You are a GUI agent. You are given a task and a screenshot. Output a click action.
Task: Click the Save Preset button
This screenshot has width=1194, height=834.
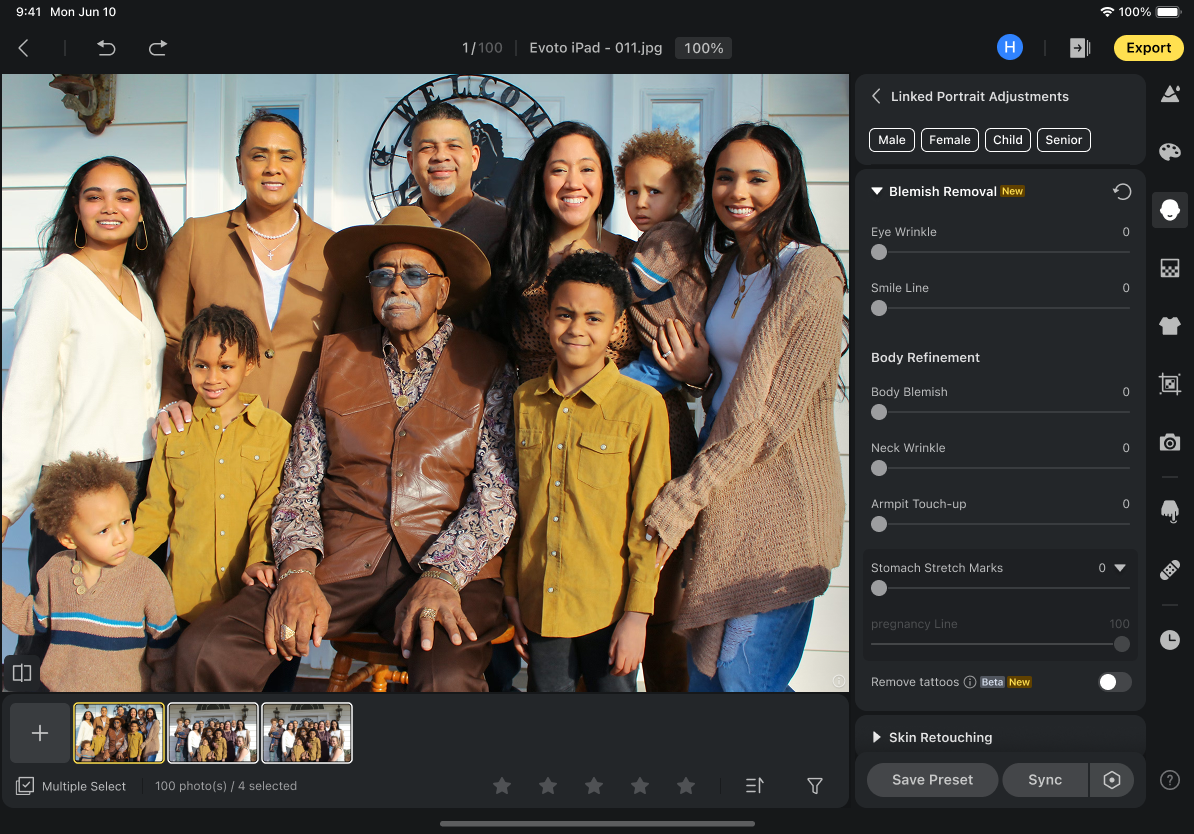point(932,780)
